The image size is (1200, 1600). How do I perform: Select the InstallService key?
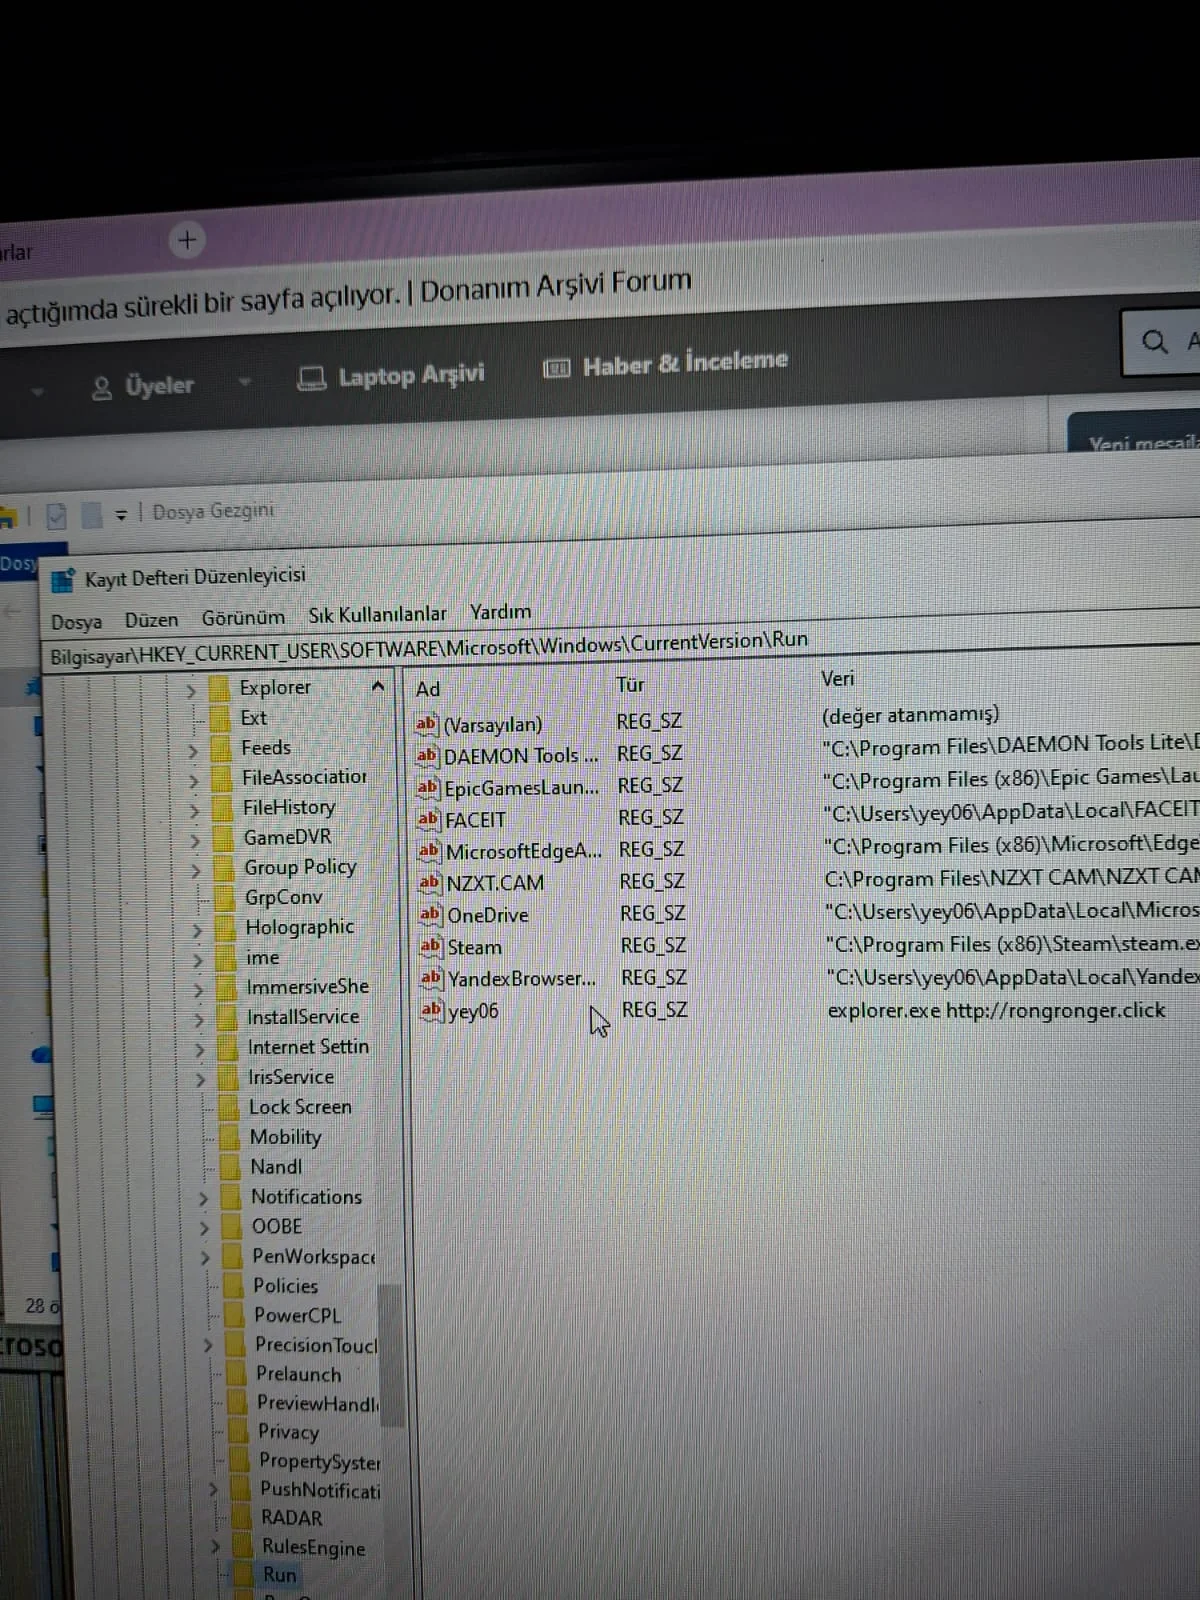303,1017
